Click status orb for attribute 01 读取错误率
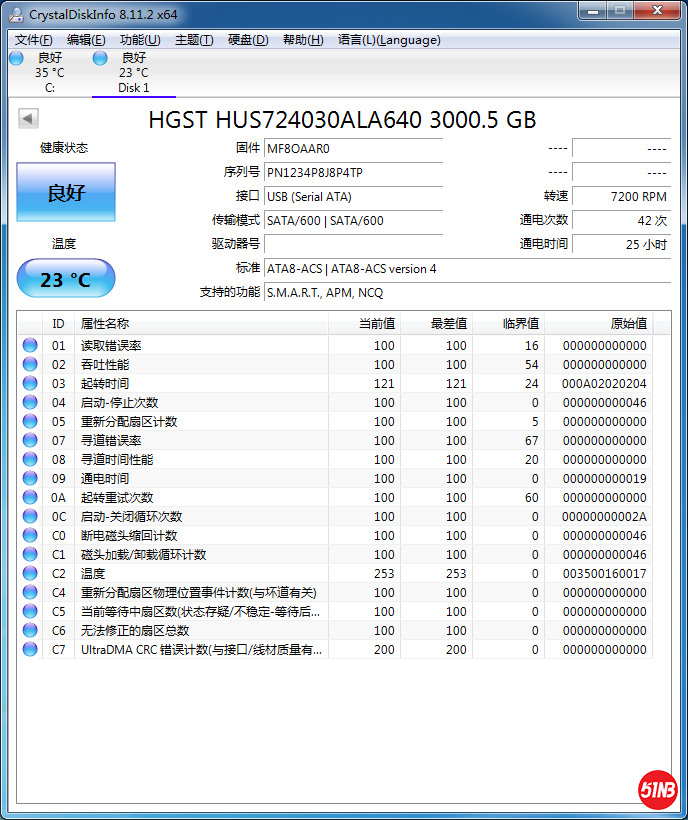 pos(30,346)
